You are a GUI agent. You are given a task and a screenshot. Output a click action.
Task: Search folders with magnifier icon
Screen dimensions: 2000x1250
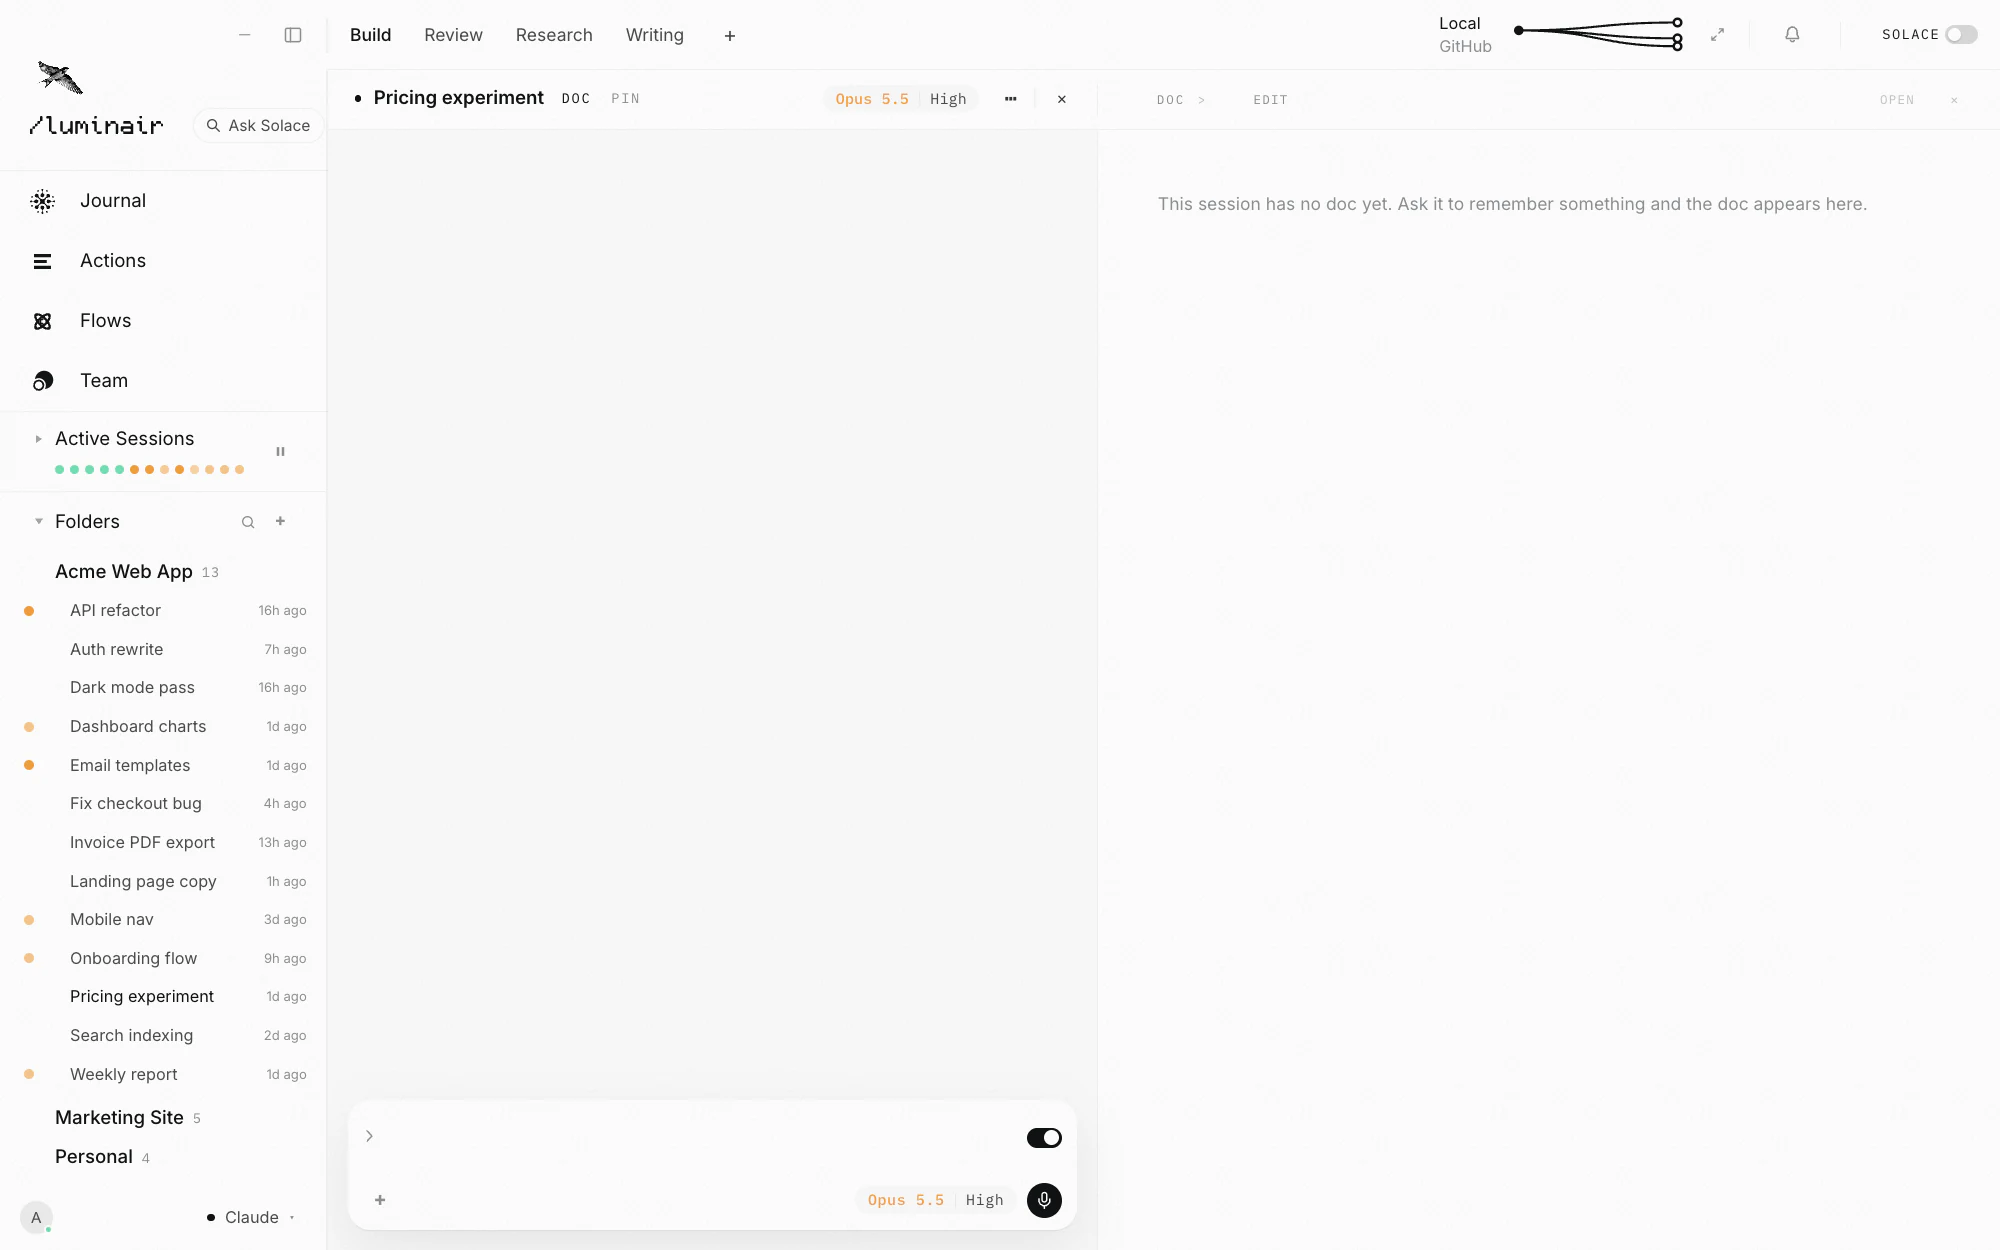tap(248, 522)
